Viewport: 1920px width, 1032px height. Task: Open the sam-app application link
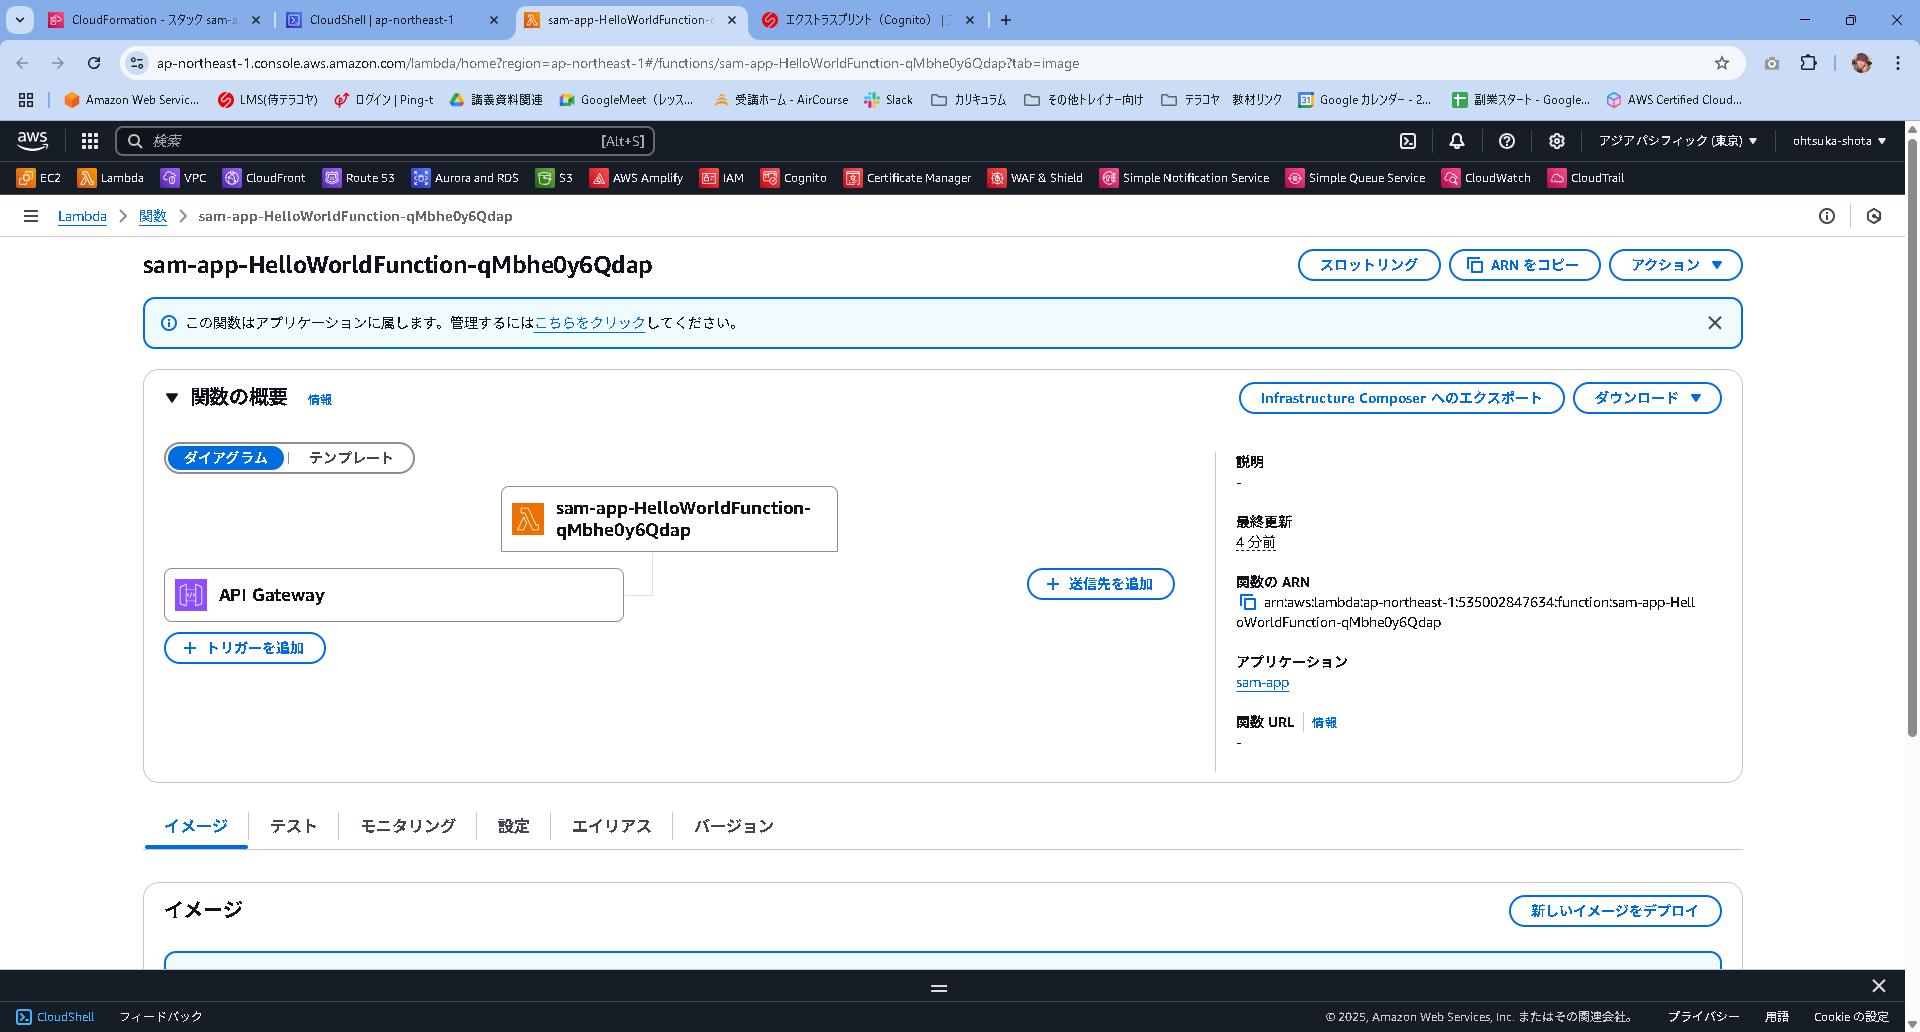[x=1262, y=682]
